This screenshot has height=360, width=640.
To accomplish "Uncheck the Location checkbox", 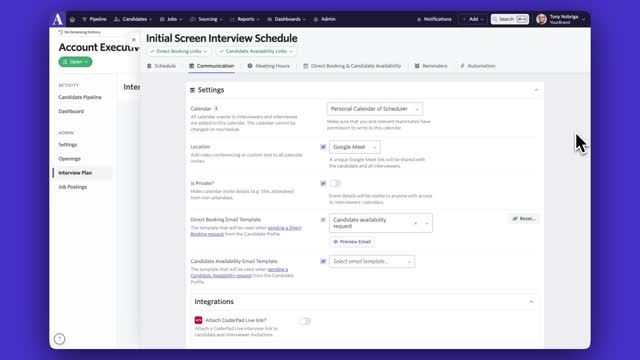I will pyautogui.click(x=323, y=147).
